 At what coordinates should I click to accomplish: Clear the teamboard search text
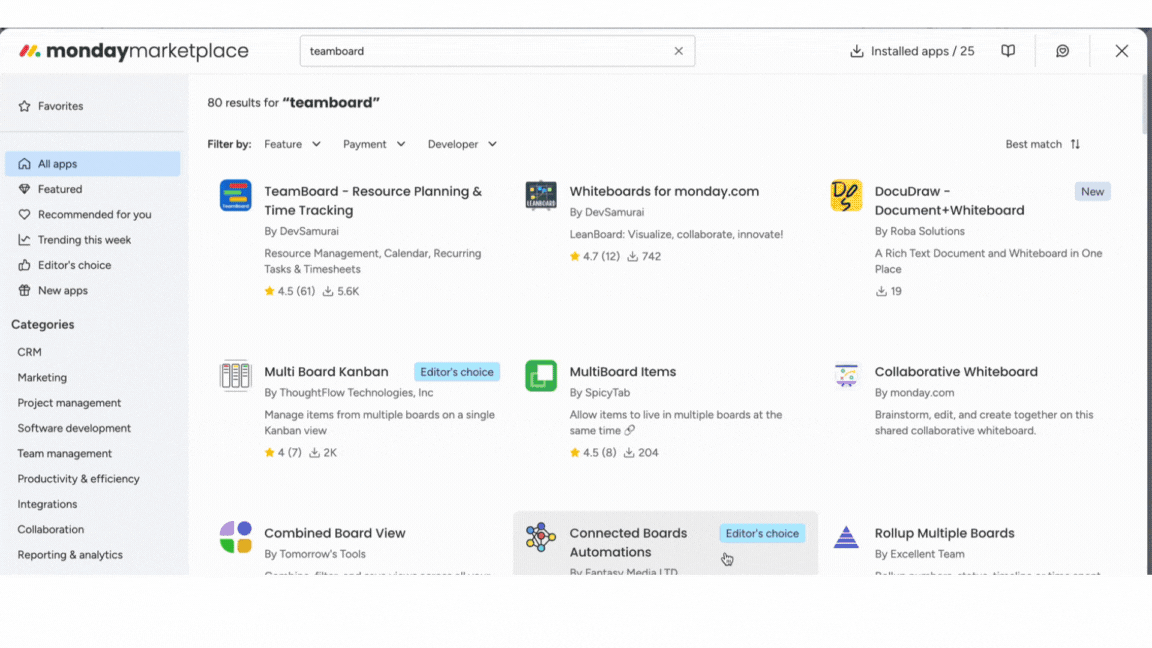point(678,51)
